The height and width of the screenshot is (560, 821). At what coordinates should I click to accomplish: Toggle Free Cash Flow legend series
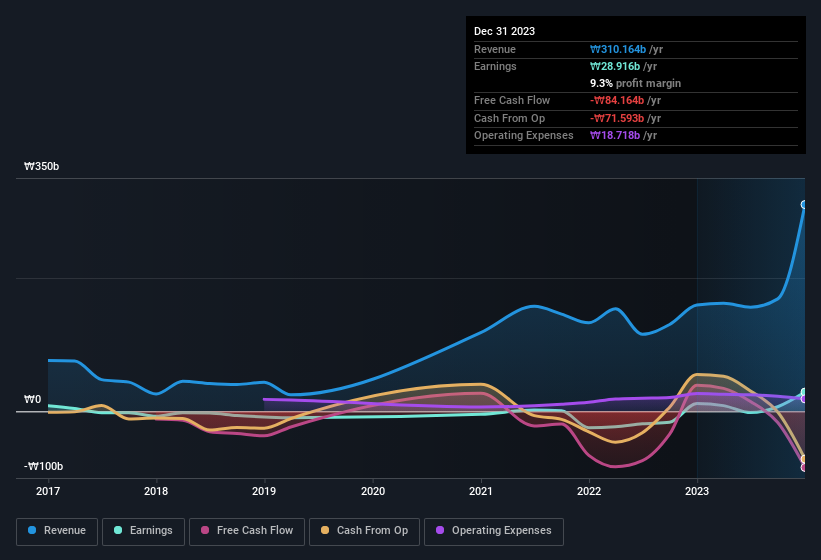tap(246, 531)
